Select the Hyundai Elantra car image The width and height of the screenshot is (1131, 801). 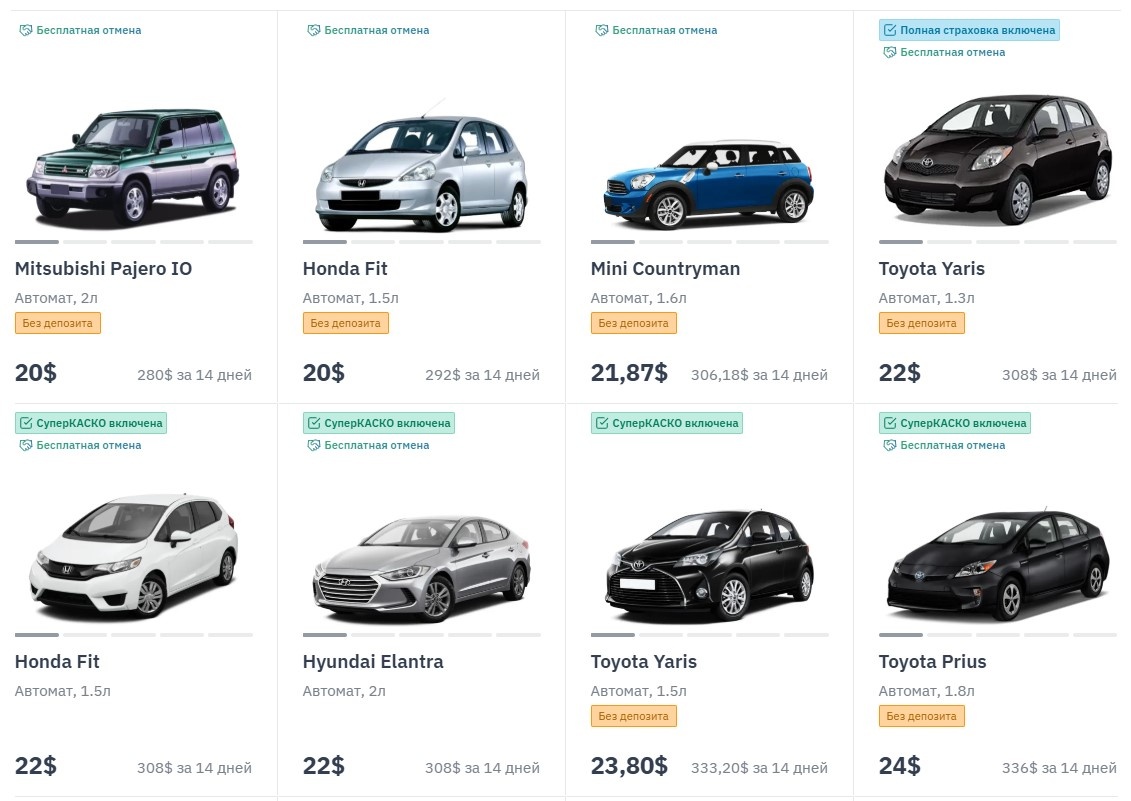421,569
